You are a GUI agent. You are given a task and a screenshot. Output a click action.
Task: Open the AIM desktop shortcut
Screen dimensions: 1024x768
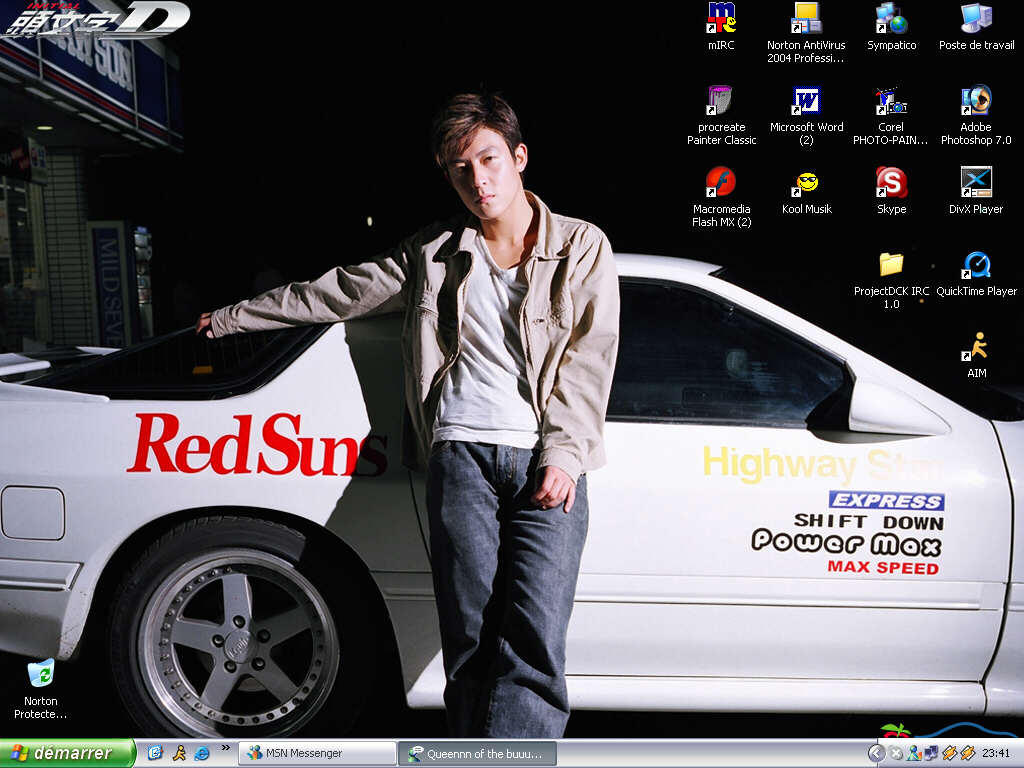[x=976, y=347]
